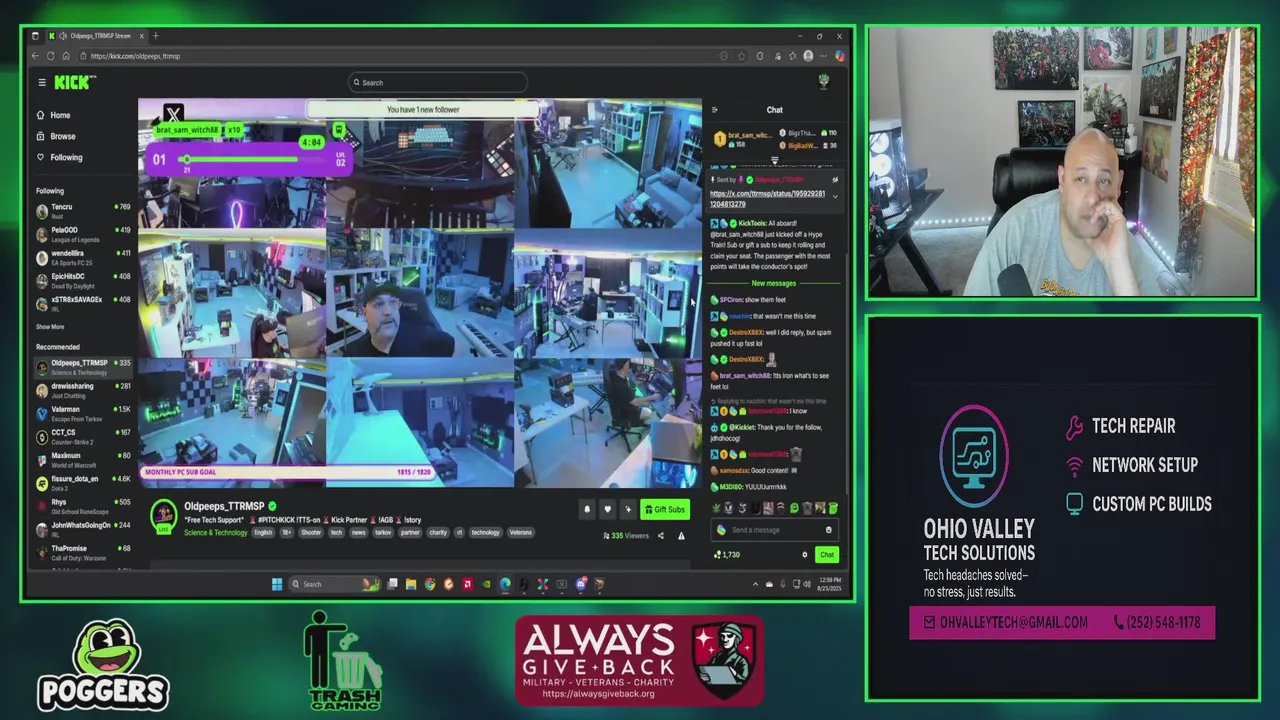Open the x.com ttrmsp status link
This screenshot has height=720, width=1280.
[x=767, y=198]
